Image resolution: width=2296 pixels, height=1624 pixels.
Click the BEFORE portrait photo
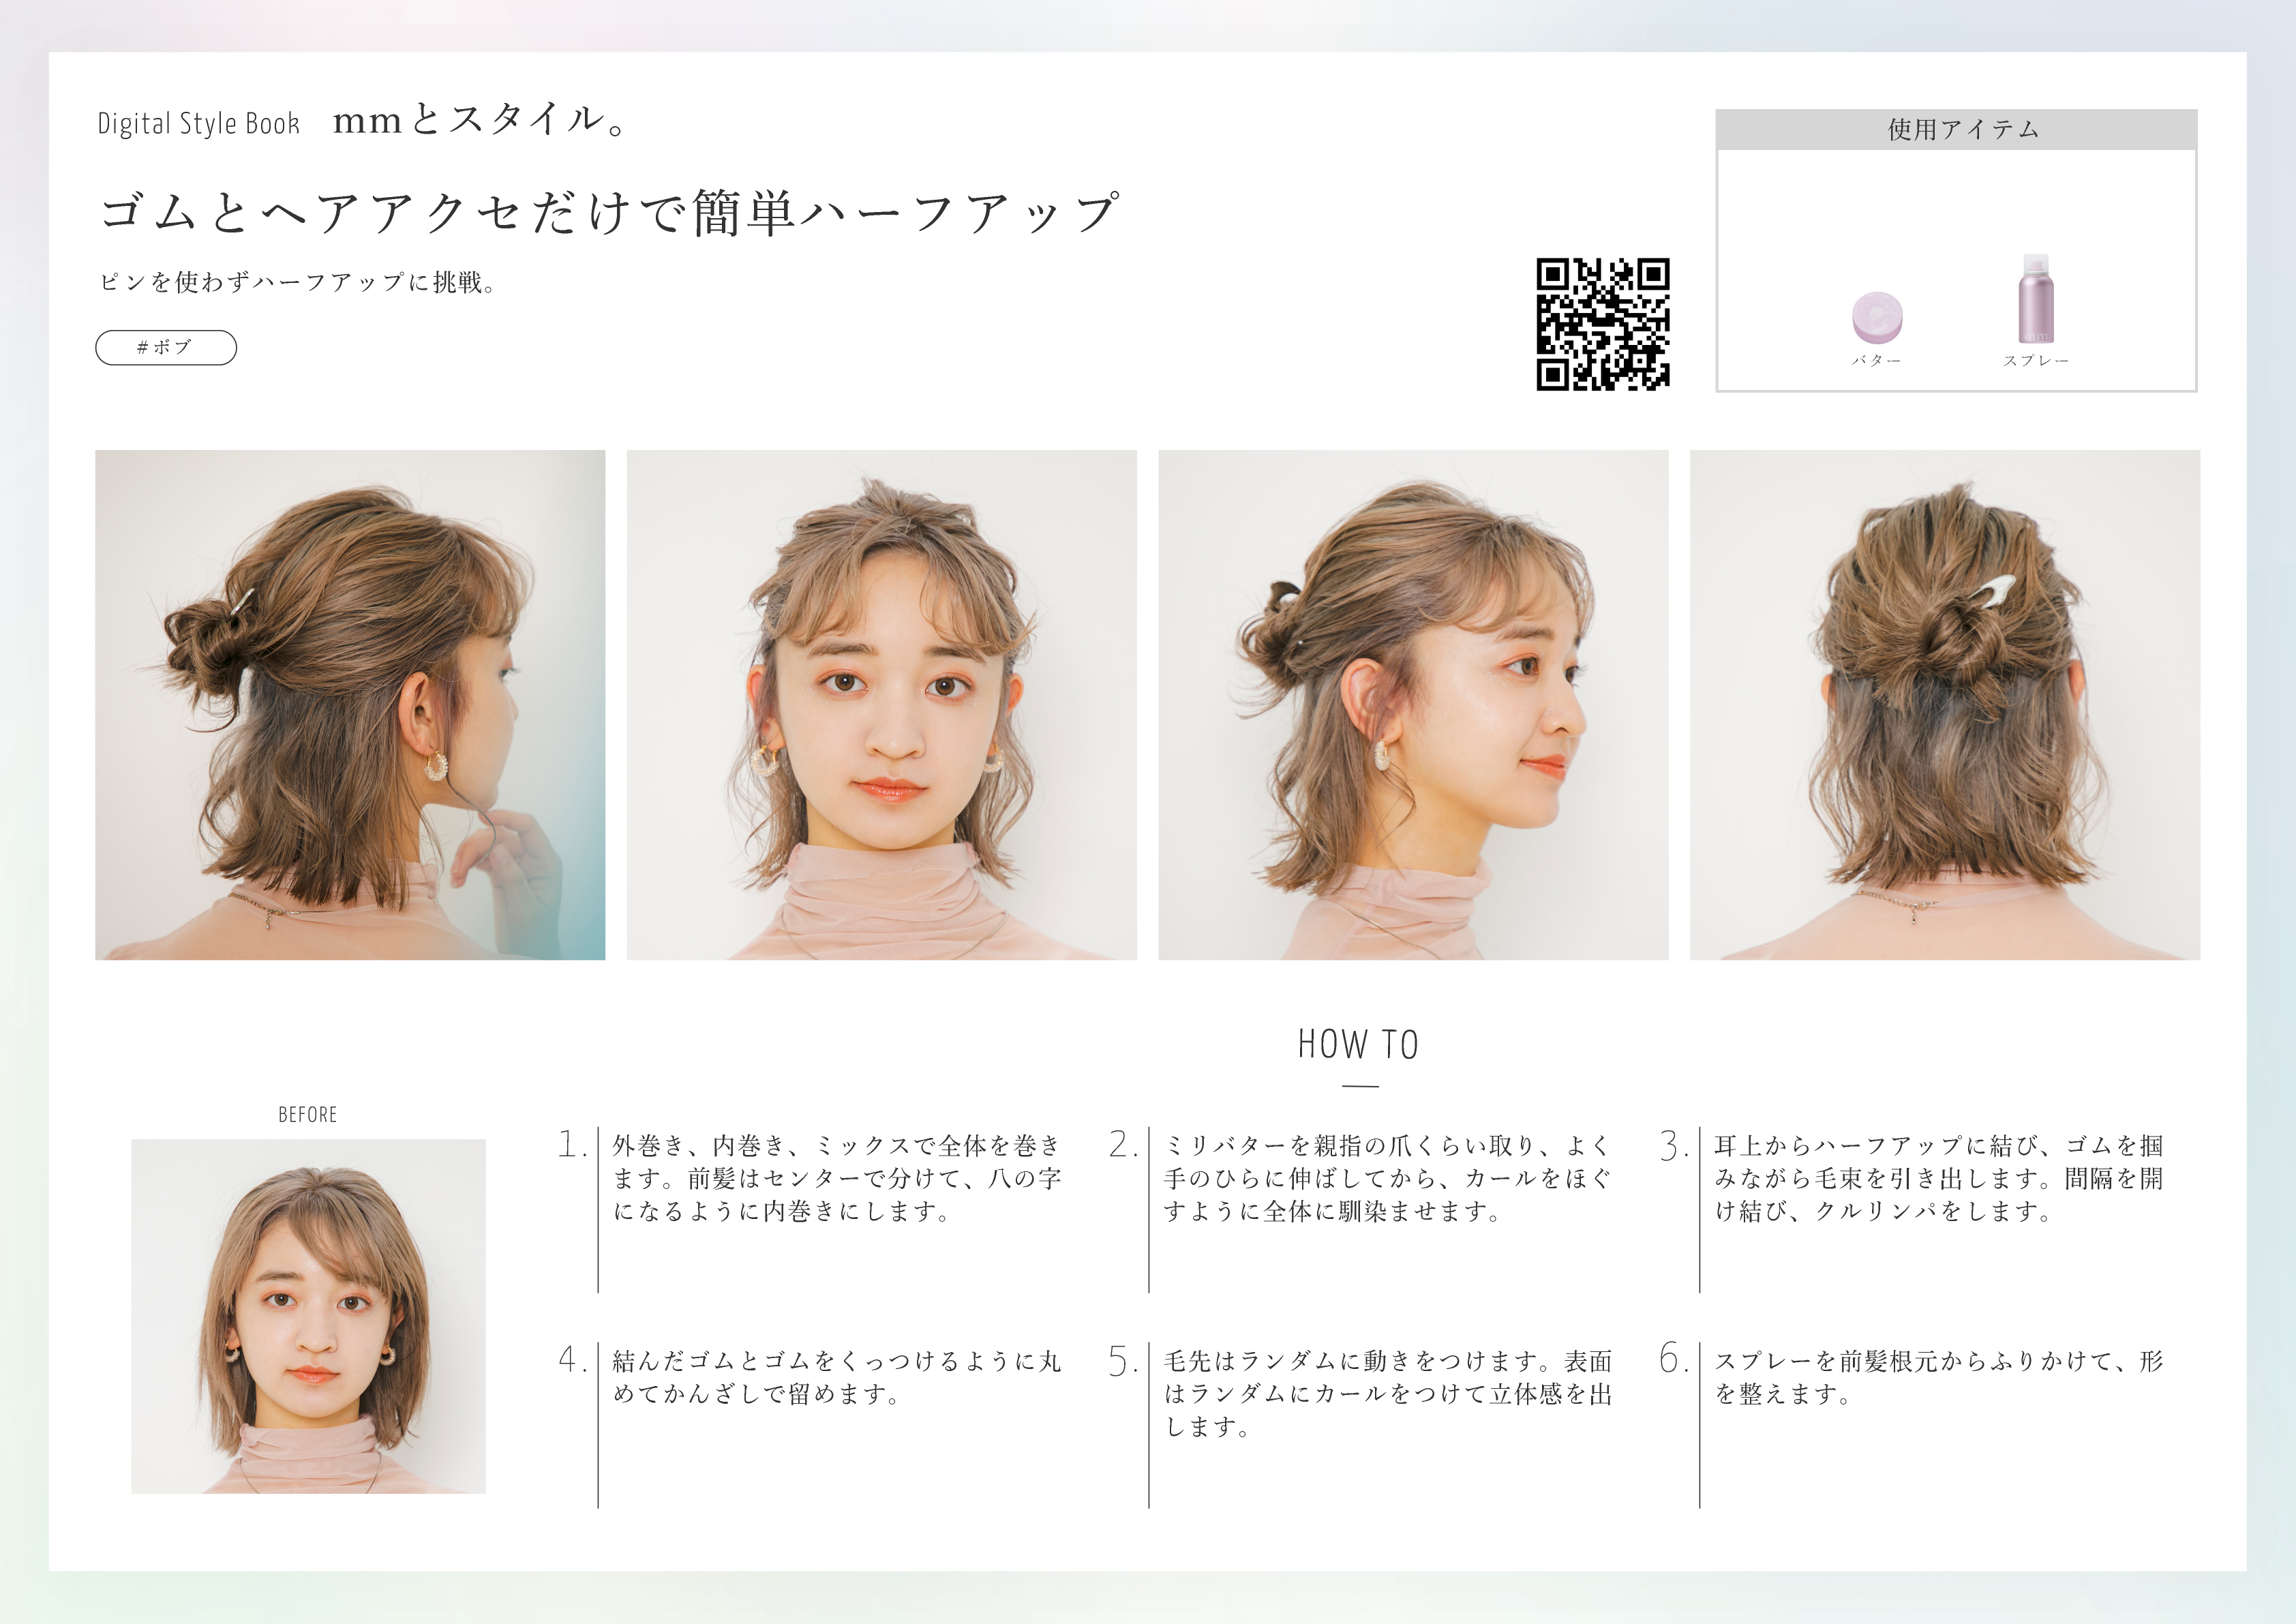pyautogui.click(x=308, y=1315)
